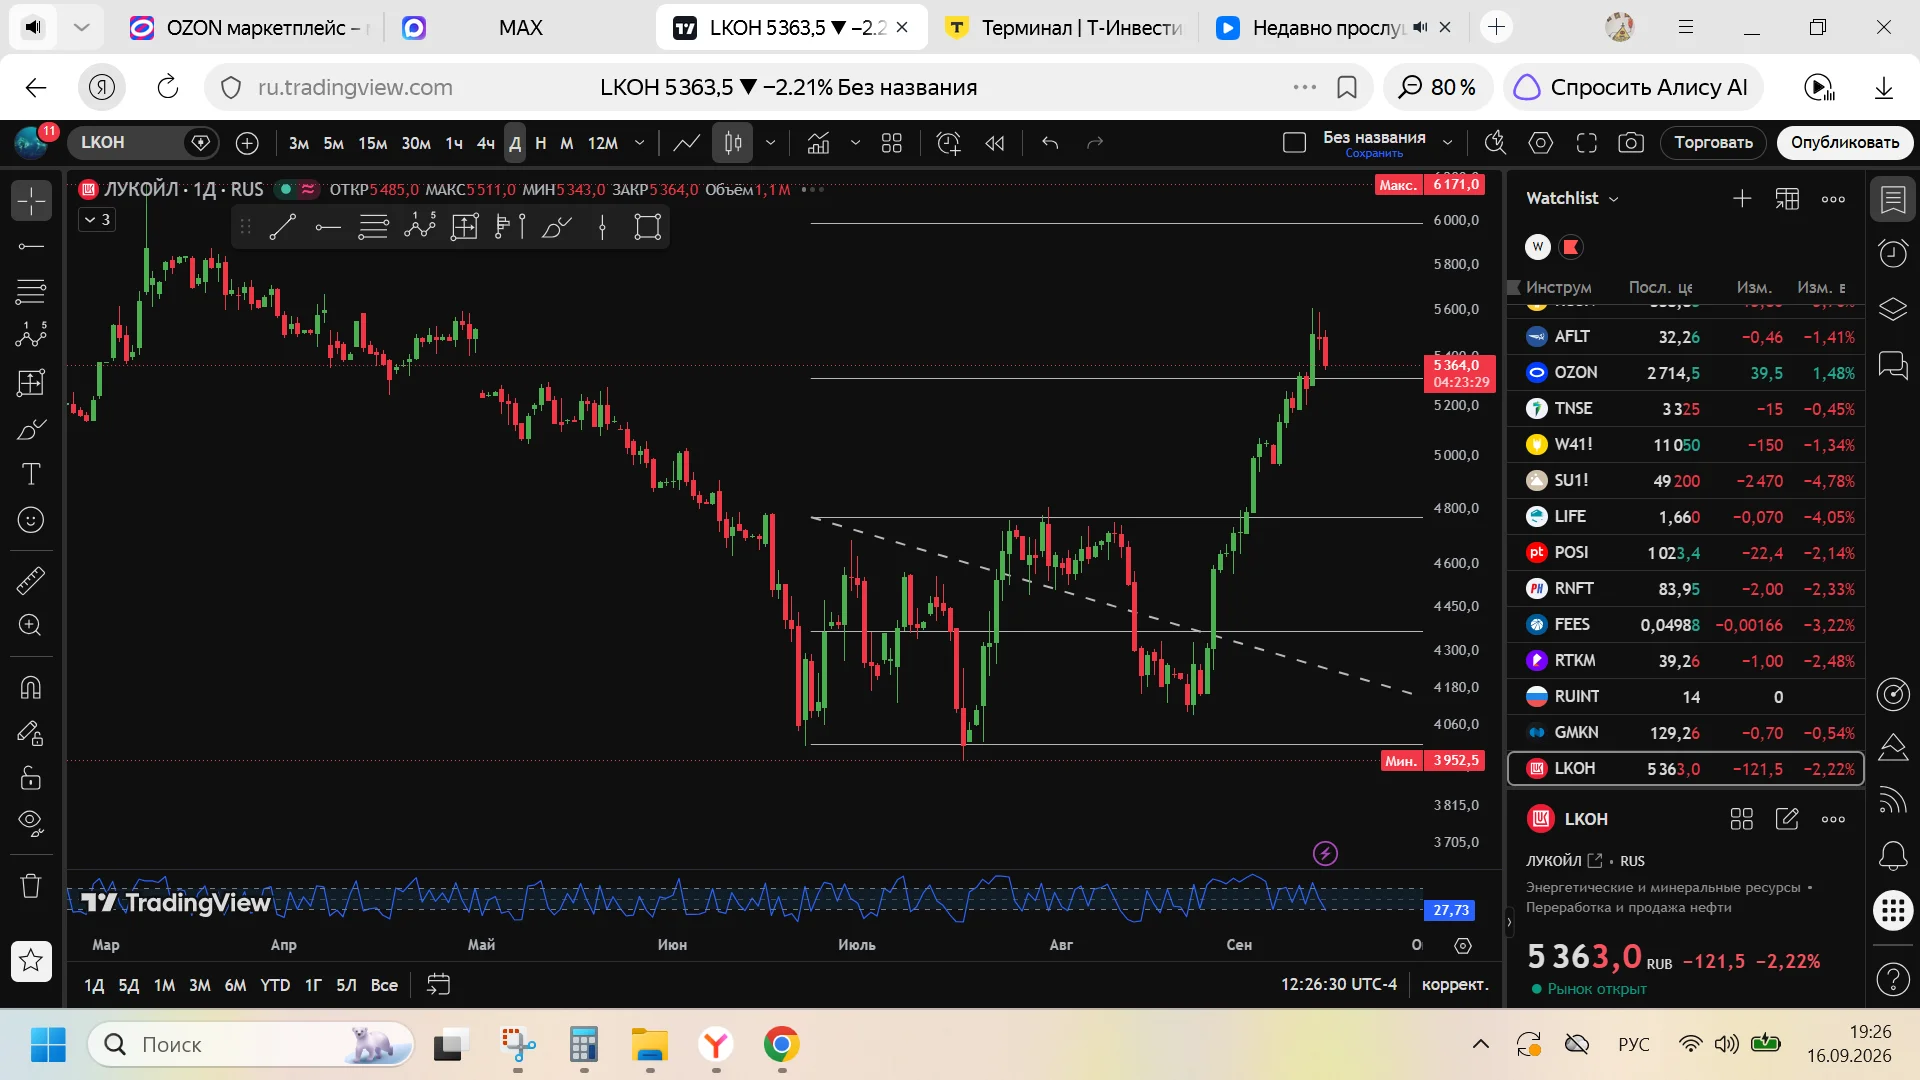
Task: Open a new browser tab
Action: (1497, 27)
